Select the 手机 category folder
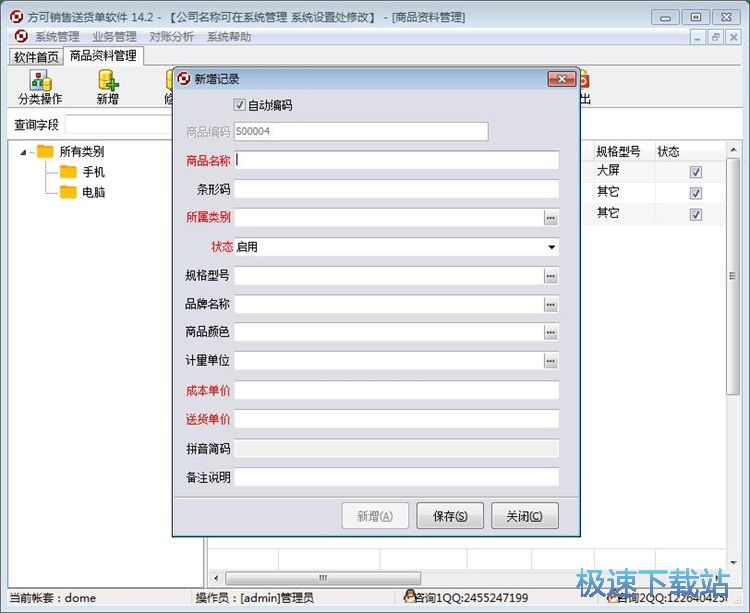750x613 pixels. tap(82, 172)
